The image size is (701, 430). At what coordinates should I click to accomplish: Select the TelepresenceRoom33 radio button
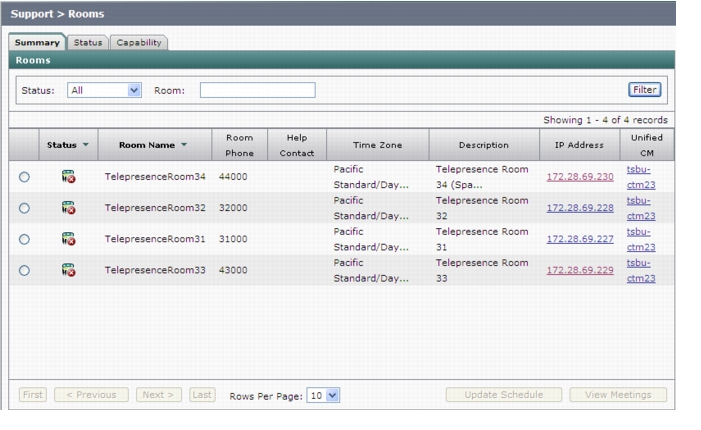[24, 270]
